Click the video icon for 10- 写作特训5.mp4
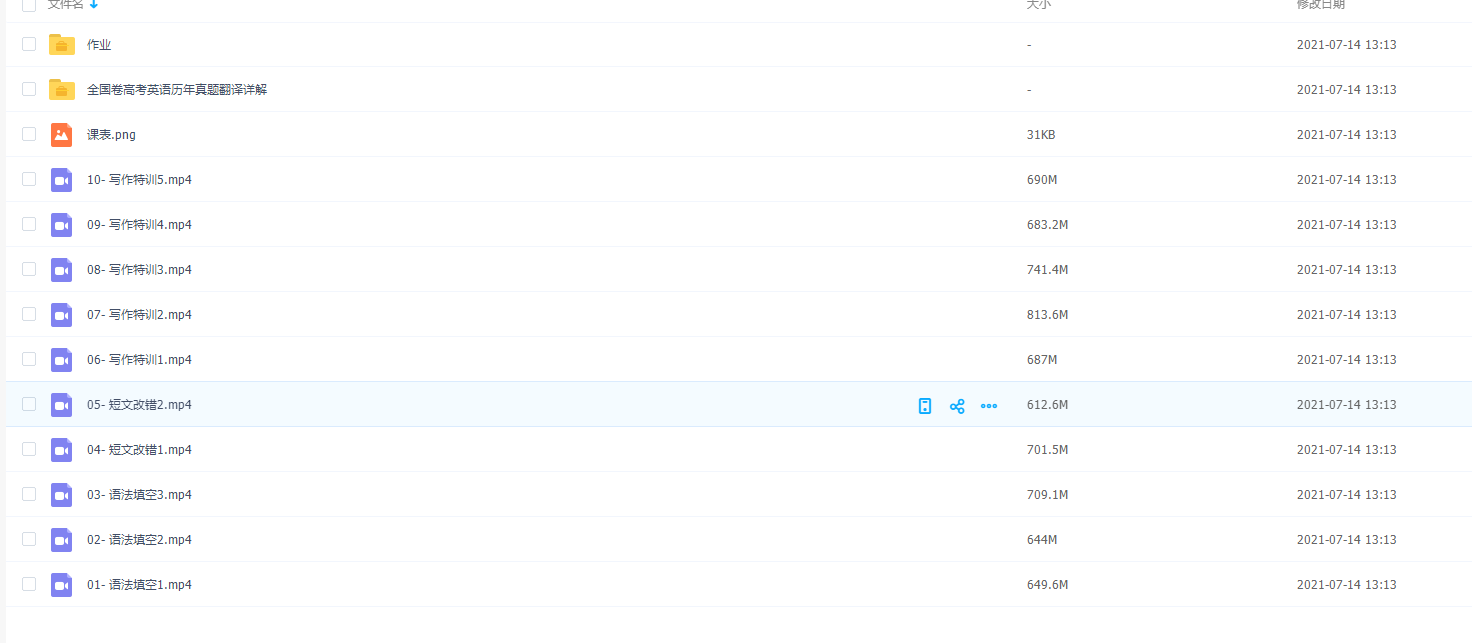The width and height of the screenshot is (1472, 643). click(62, 180)
